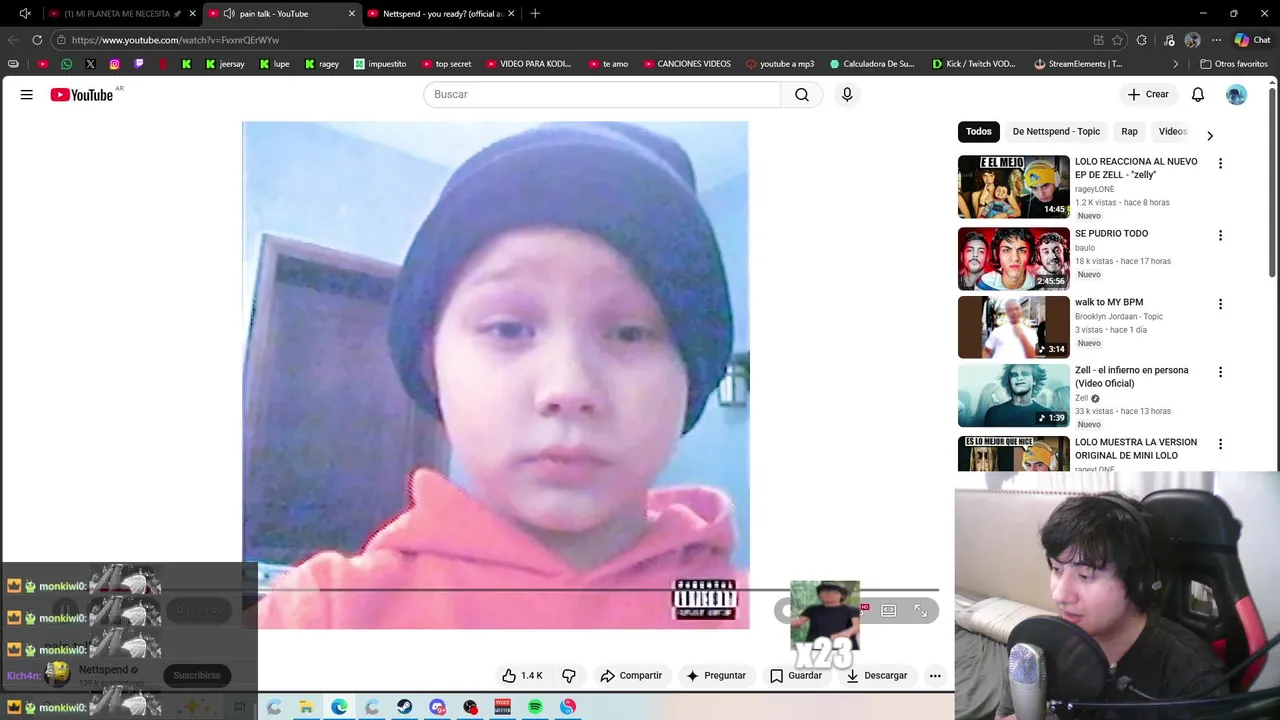The height and width of the screenshot is (720, 1280).
Task: Mute the pain talk tab speaker icon
Action: click(x=229, y=14)
